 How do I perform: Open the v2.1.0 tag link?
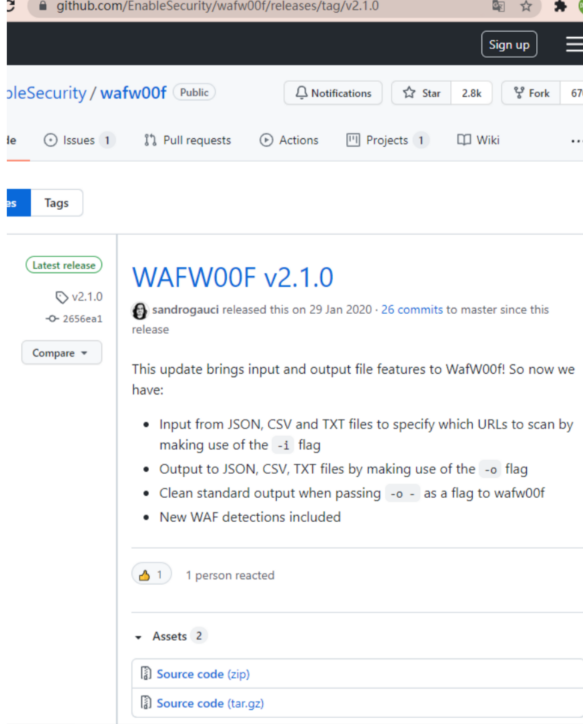click(x=79, y=296)
